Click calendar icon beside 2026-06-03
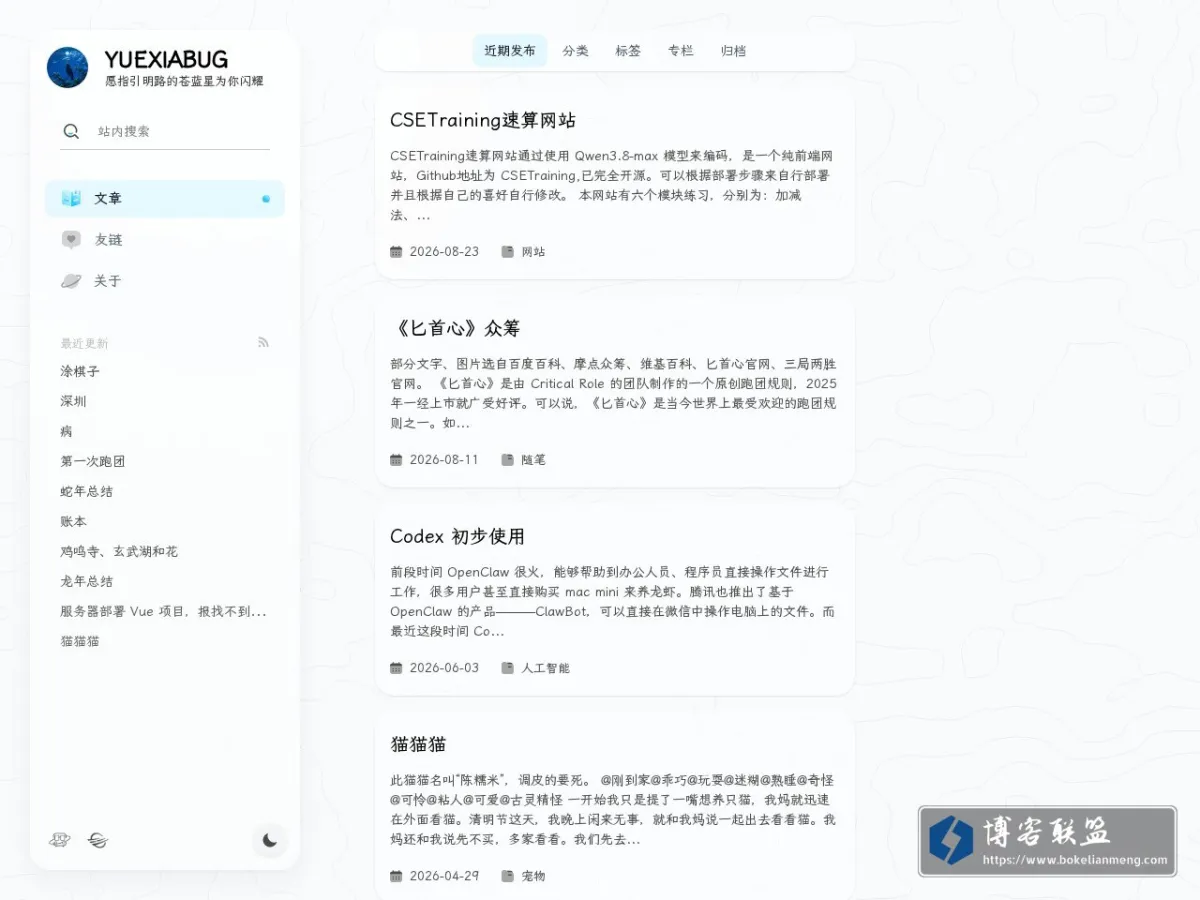The image size is (1200, 900). coord(396,668)
